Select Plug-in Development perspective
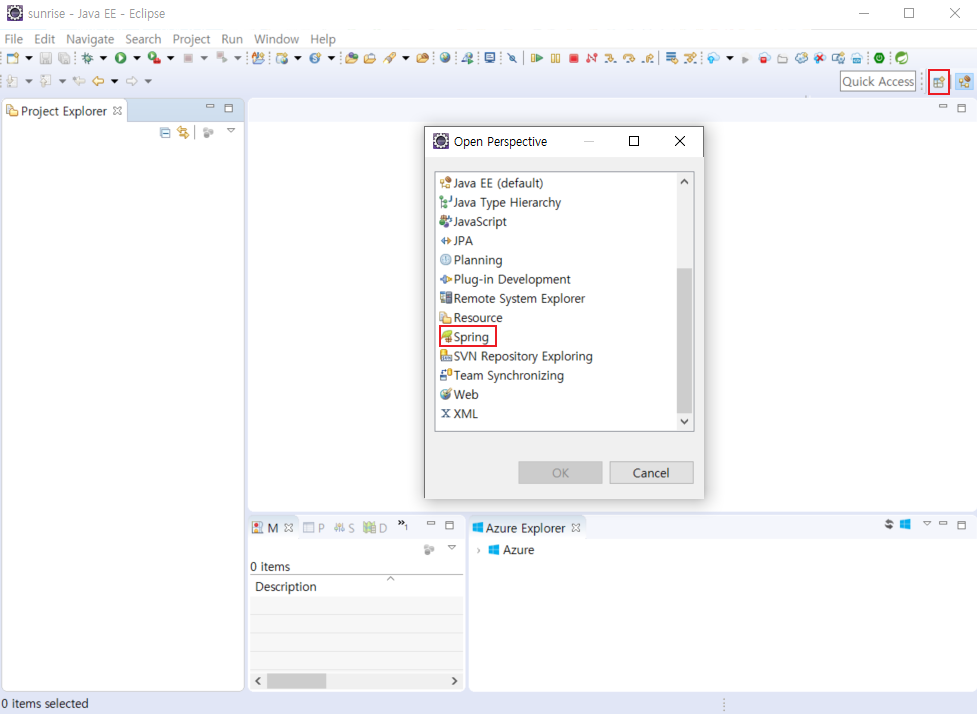Viewport: 977px width, 714px height. click(512, 279)
